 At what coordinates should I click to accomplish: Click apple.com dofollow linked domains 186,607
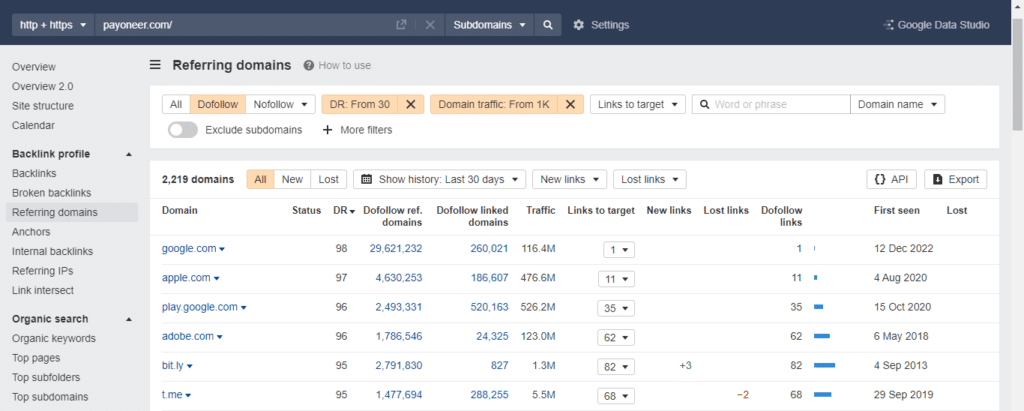[x=489, y=278]
